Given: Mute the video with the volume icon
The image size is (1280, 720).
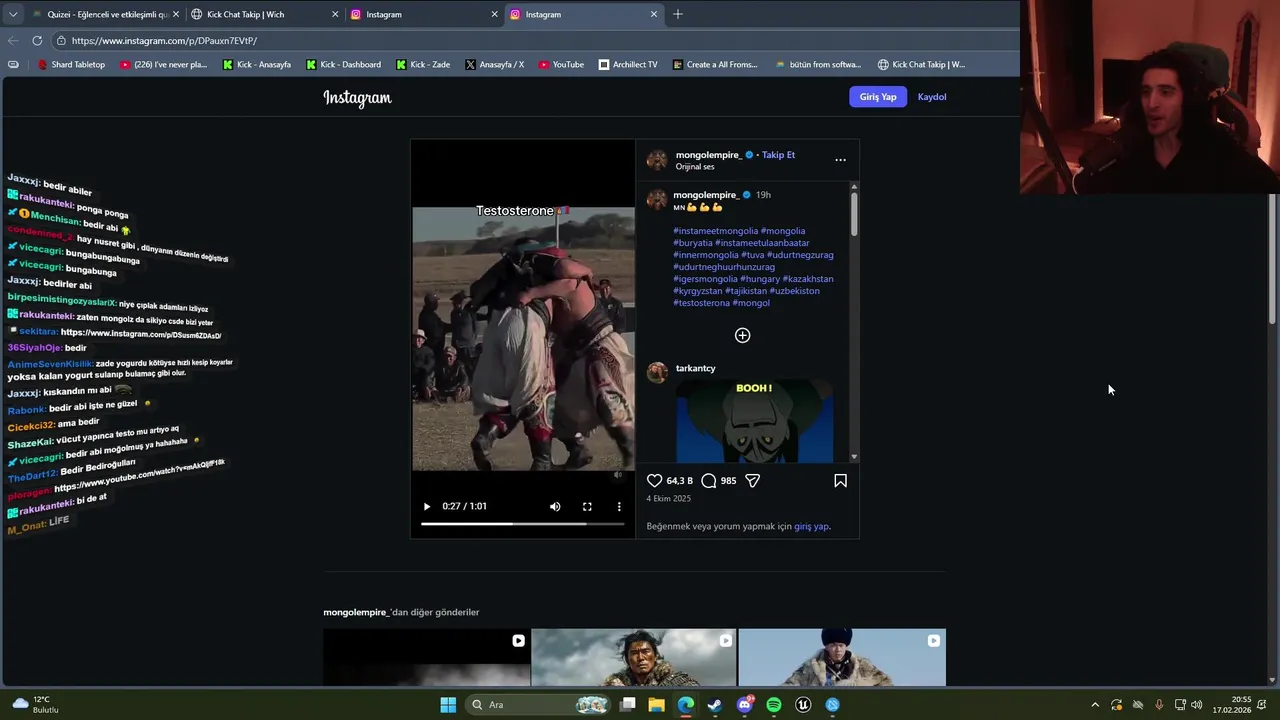Looking at the screenshot, I should pyautogui.click(x=555, y=506).
